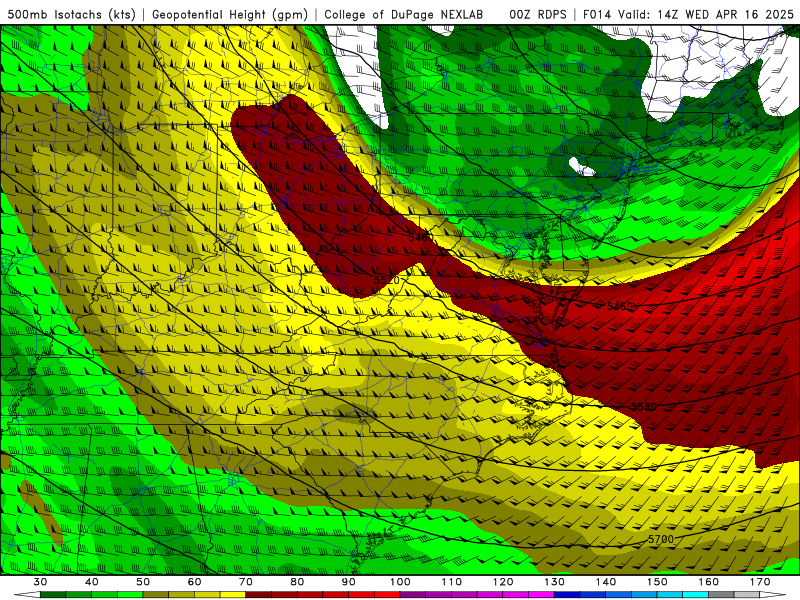This screenshot has width=800, height=600.
Task: Click the 5520 height contour label
Action: pyautogui.click(x=386, y=280)
